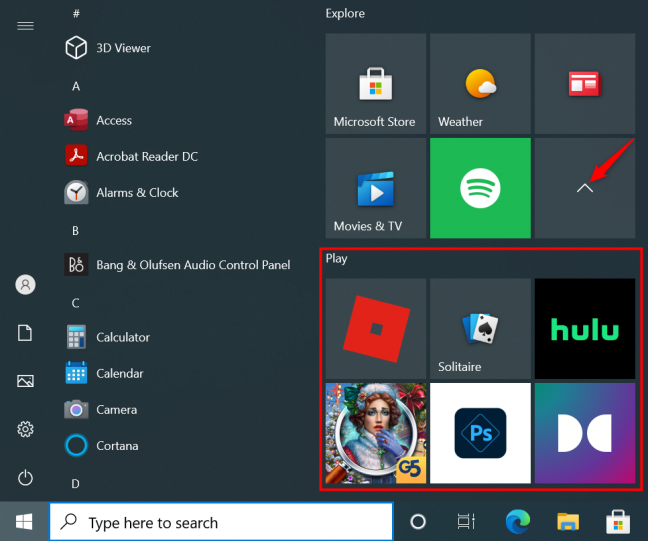Click the Type here to search box
This screenshot has height=541, width=648.
tap(222, 522)
